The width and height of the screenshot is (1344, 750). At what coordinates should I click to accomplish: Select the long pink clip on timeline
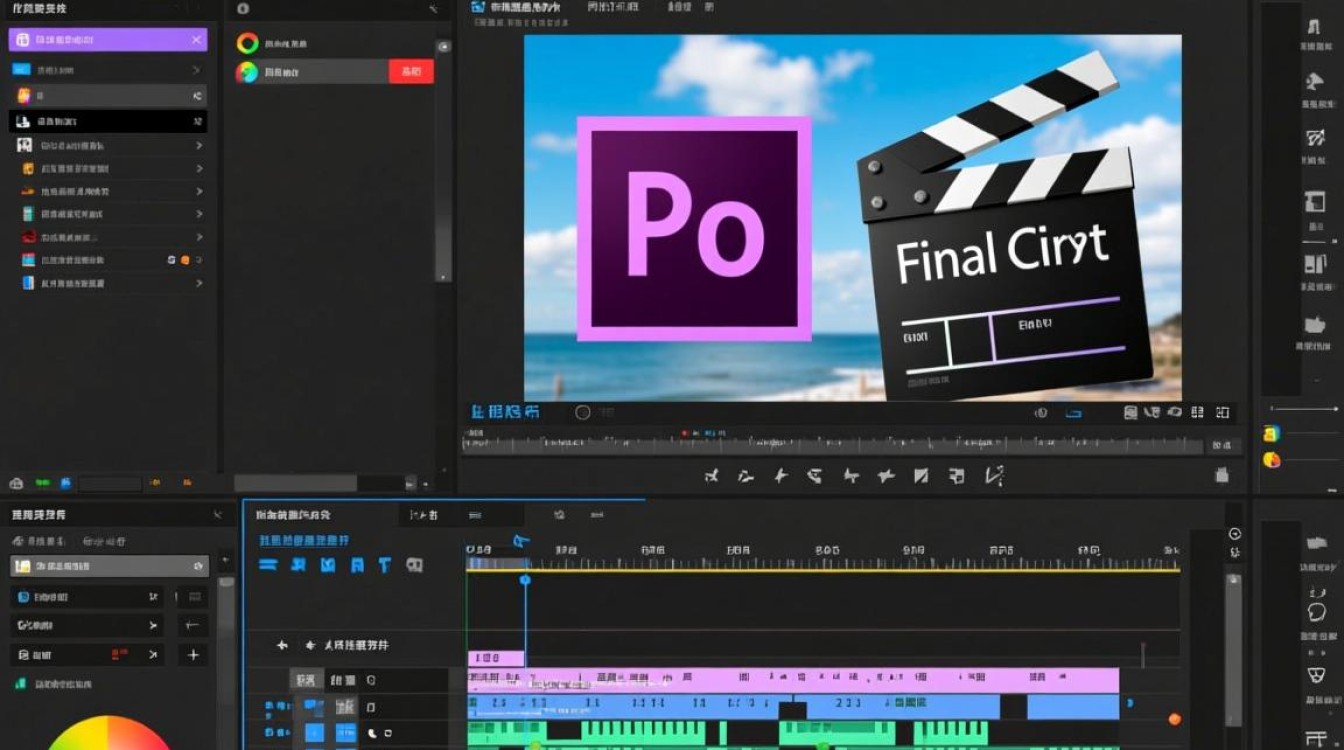point(792,680)
